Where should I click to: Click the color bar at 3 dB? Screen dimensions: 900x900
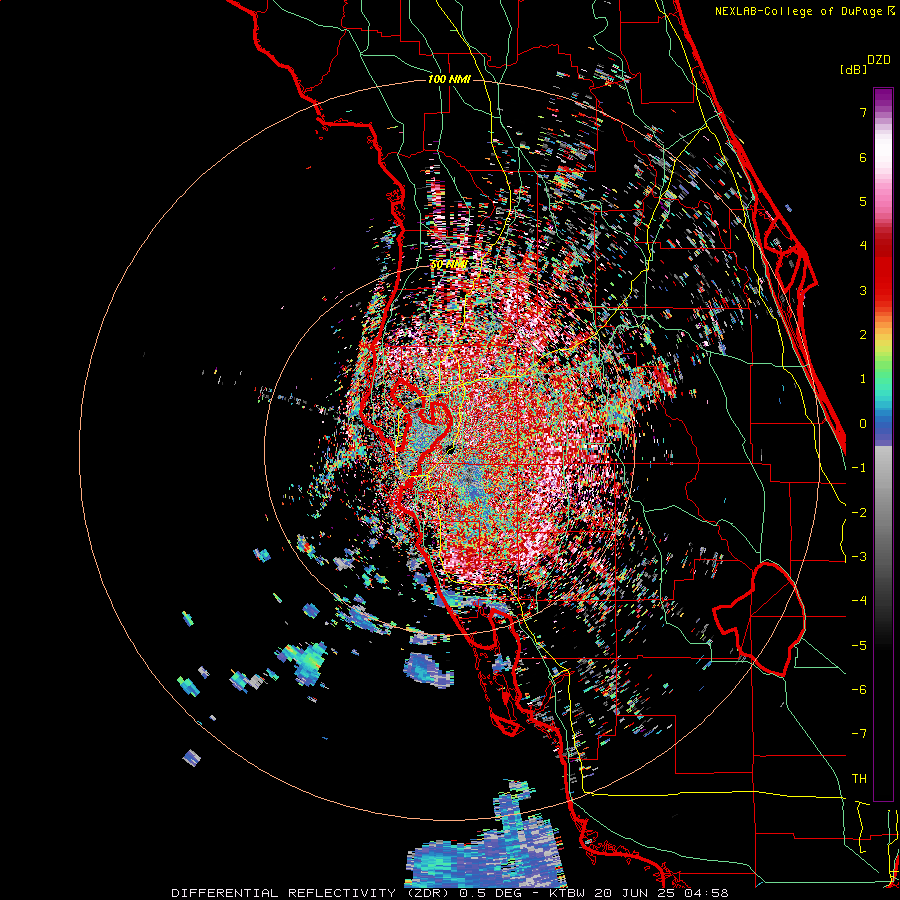883,290
